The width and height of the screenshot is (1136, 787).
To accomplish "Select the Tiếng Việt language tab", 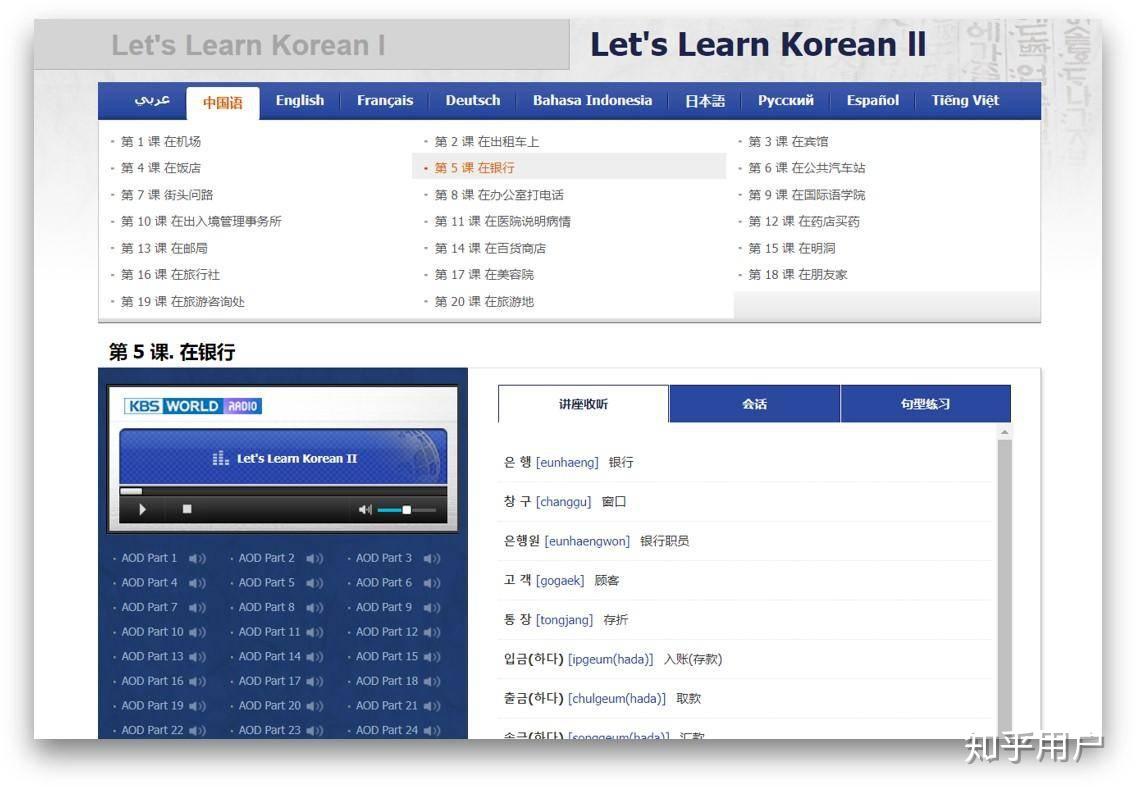I will point(965,101).
